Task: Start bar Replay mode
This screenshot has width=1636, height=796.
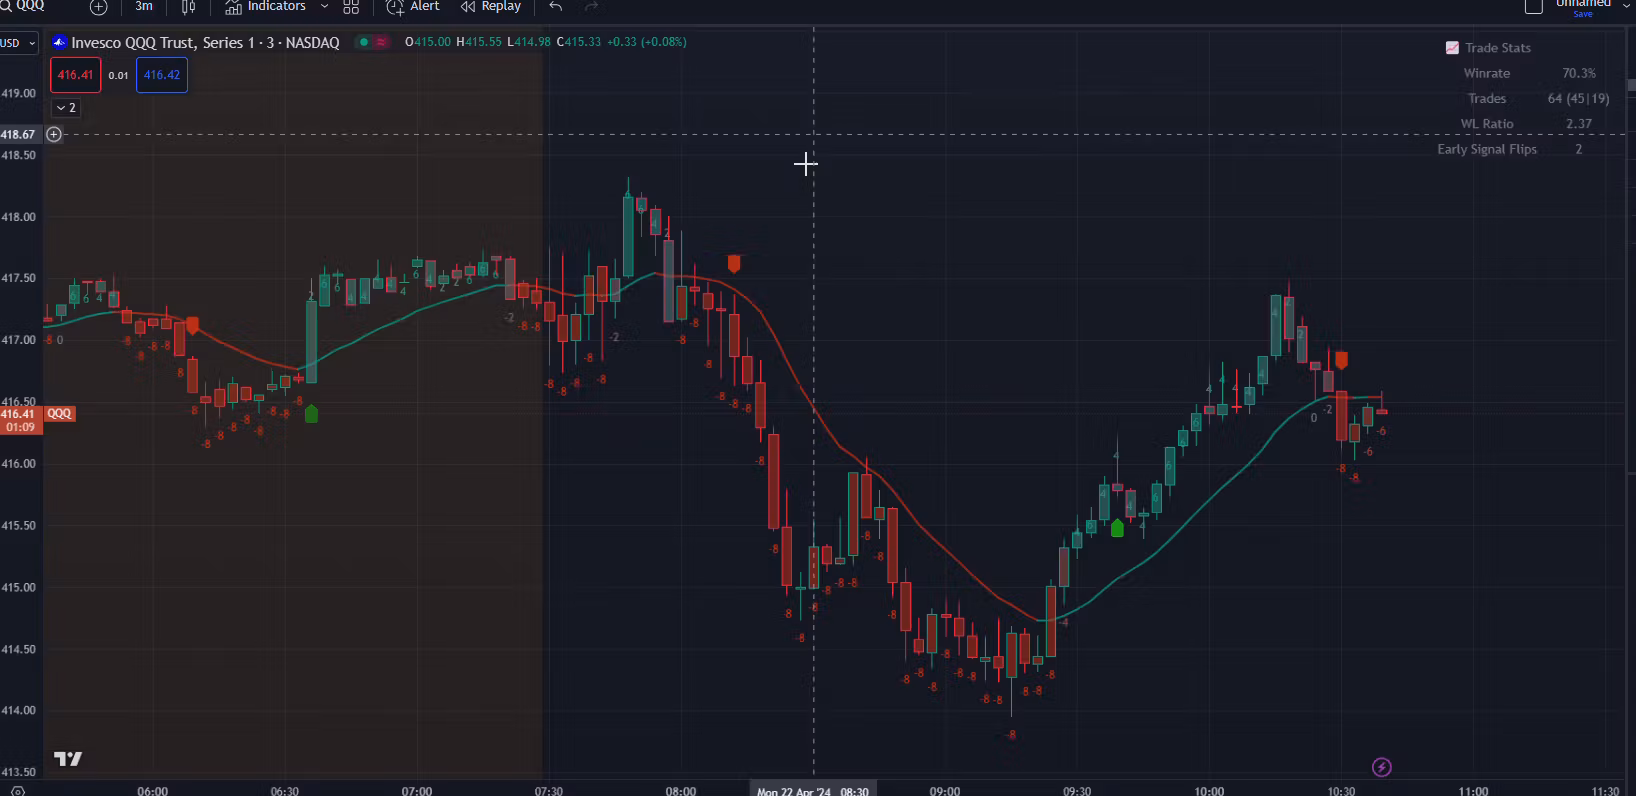Action: click(491, 6)
